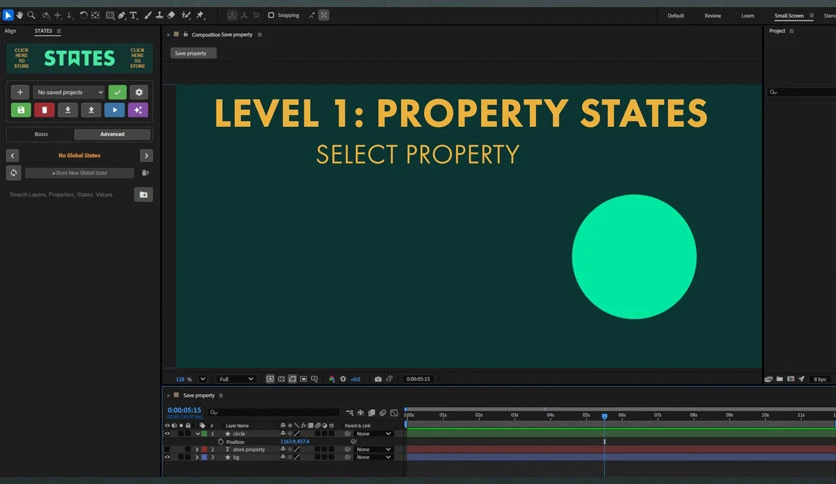Go to next global state arrow

tap(146, 156)
